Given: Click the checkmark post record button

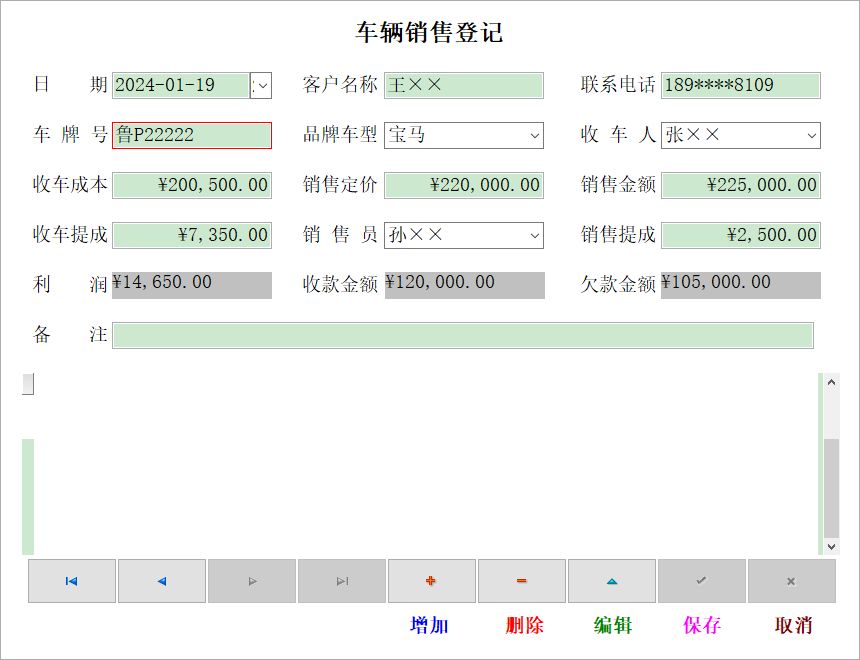Looking at the screenshot, I should (x=701, y=581).
